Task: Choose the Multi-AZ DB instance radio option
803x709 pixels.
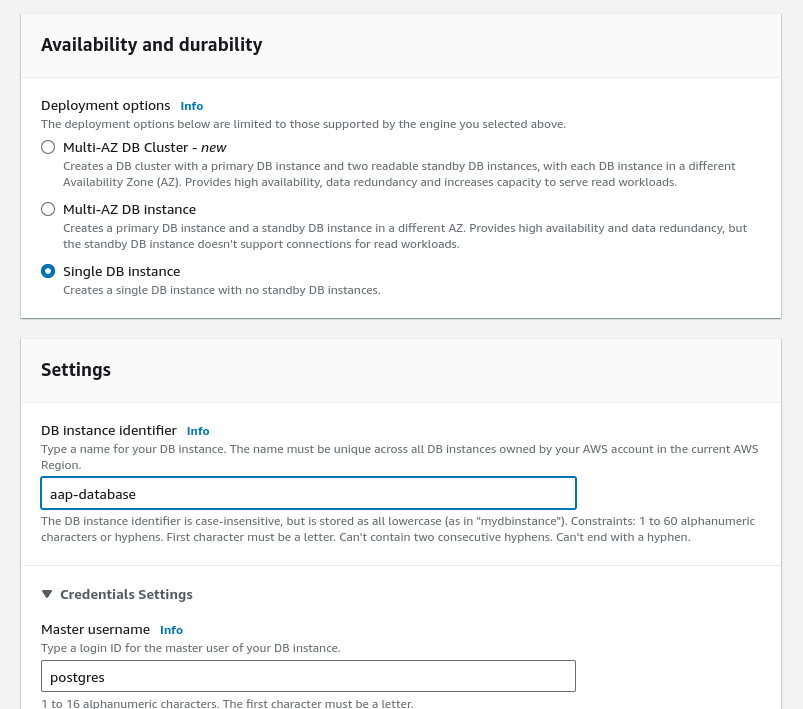Action: 48,210
